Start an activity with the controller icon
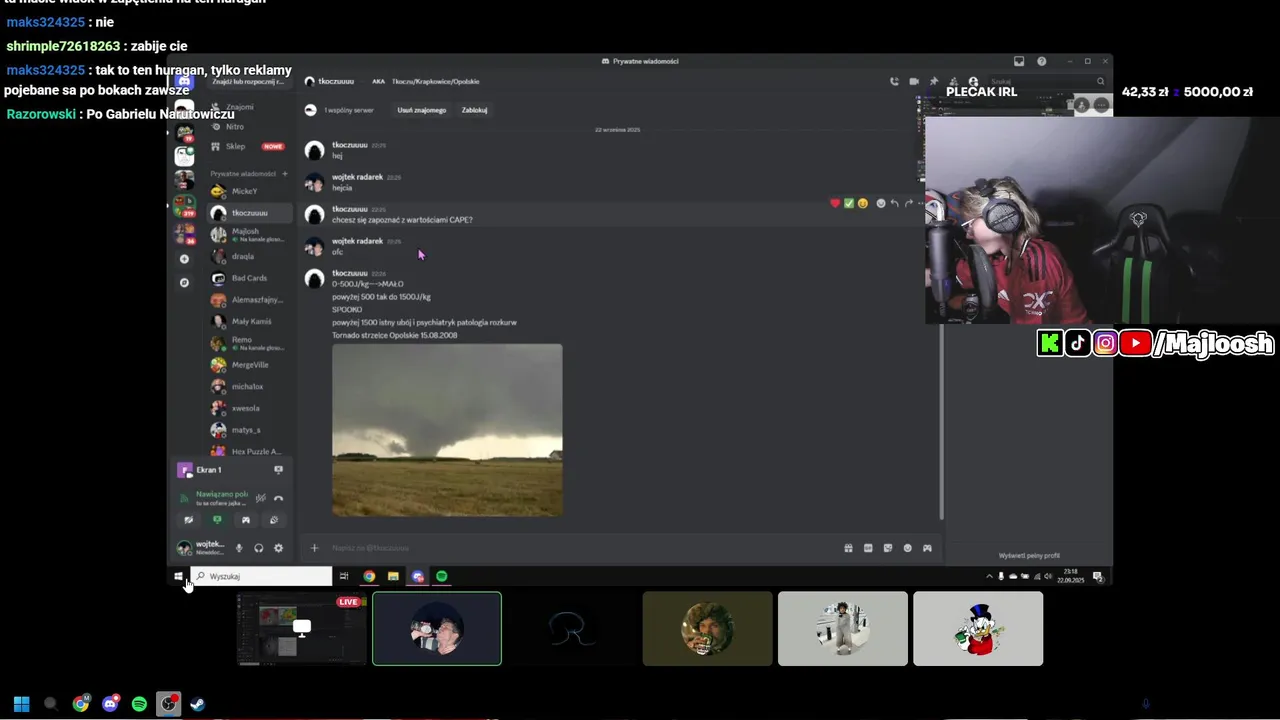Viewport: 1280px width, 720px height. pyautogui.click(x=245, y=520)
